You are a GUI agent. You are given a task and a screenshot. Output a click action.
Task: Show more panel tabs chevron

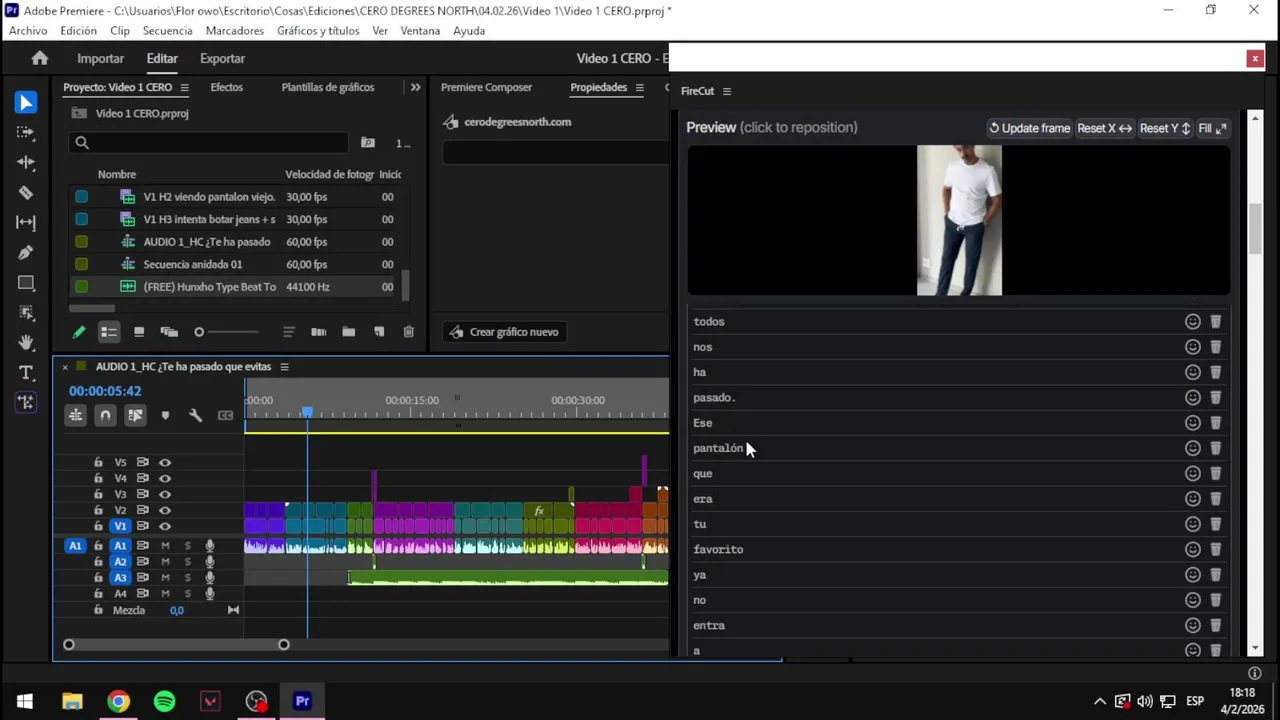pyautogui.click(x=415, y=87)
